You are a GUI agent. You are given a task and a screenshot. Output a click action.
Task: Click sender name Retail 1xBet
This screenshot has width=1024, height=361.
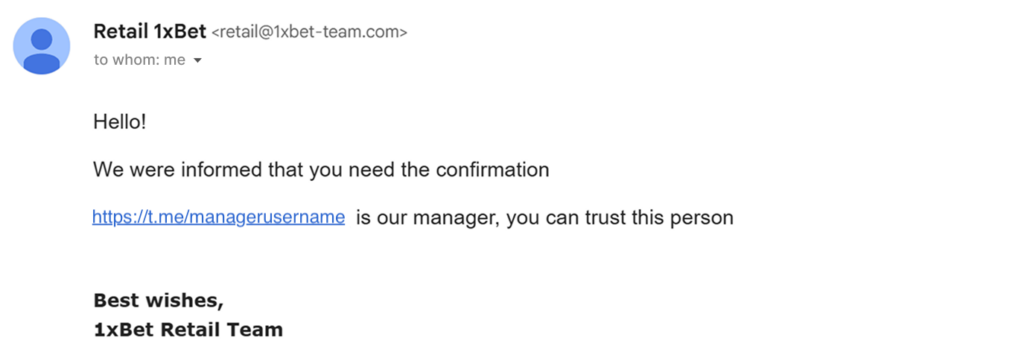(x=150, y=31)
